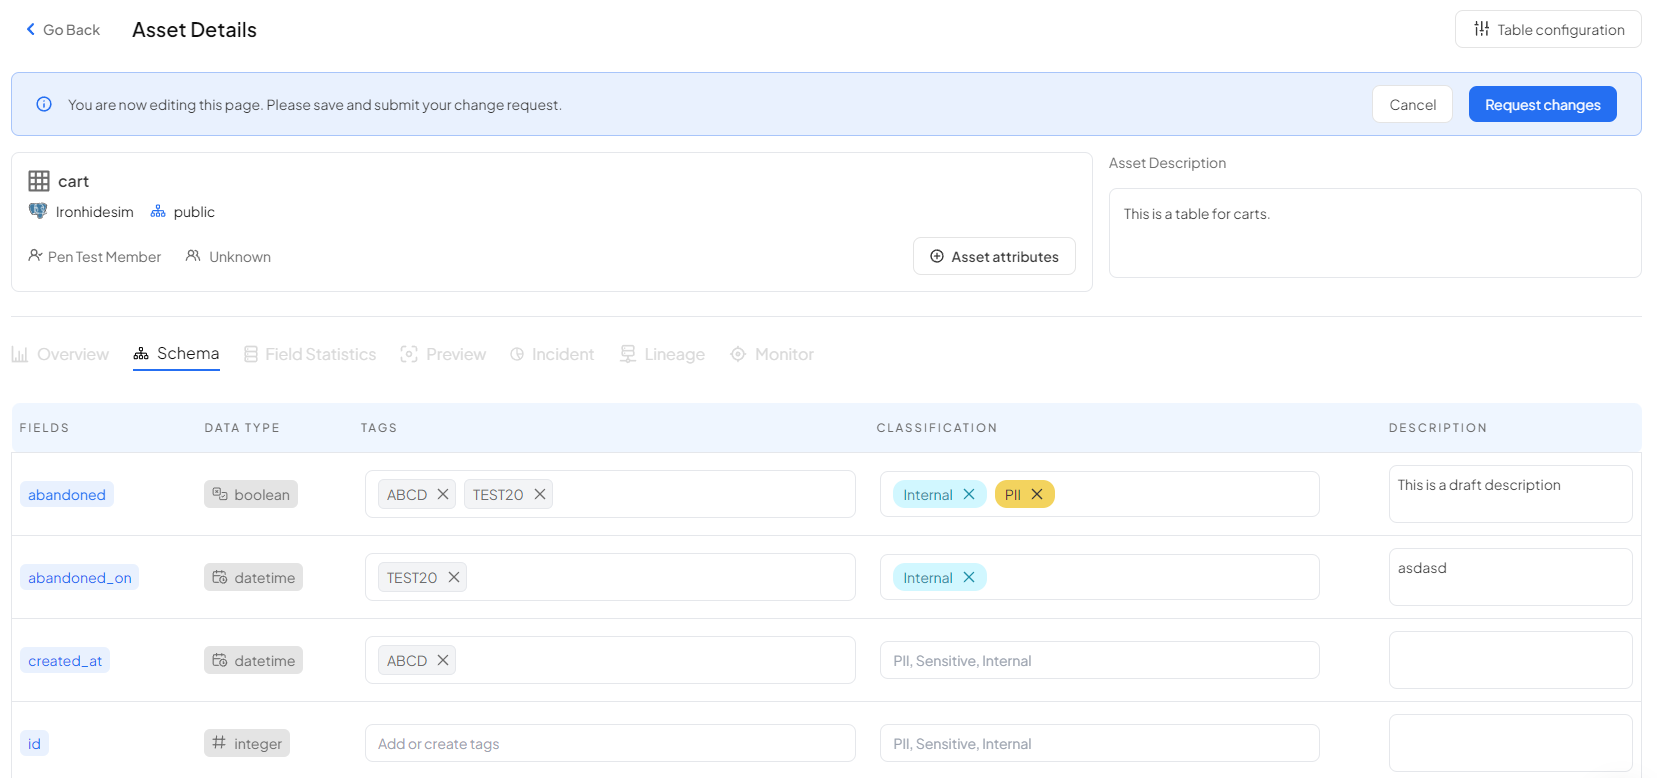This screenshot has width=1657, height=778.
Task: Remove Internal classification from abandoned_on row
Action: coord(969,577)
